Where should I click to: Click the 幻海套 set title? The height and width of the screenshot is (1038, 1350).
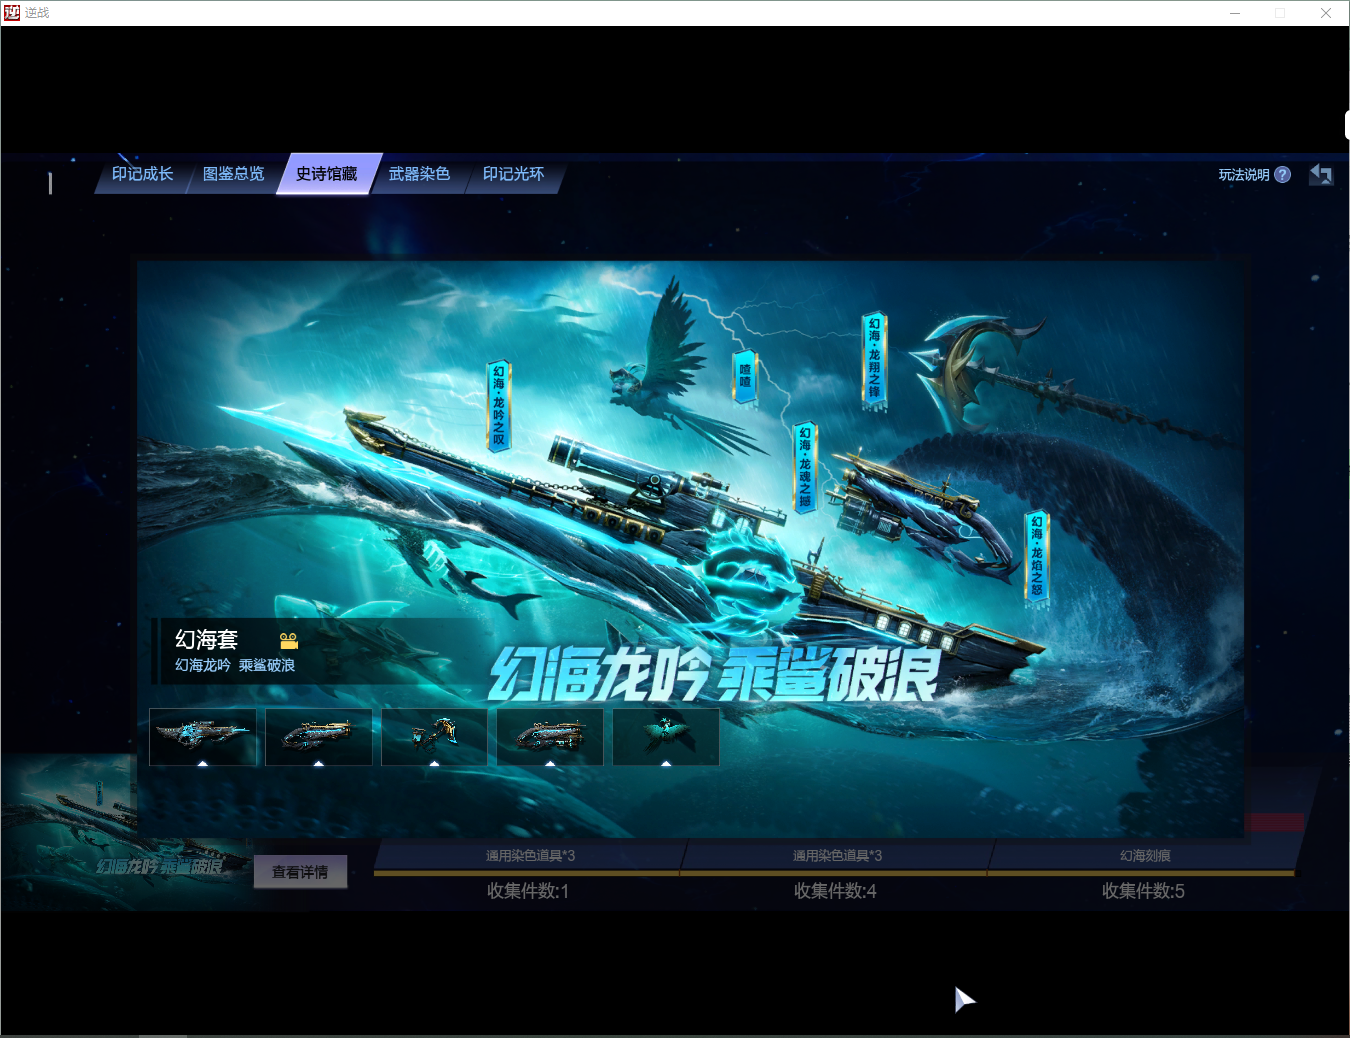pos(206,640)
